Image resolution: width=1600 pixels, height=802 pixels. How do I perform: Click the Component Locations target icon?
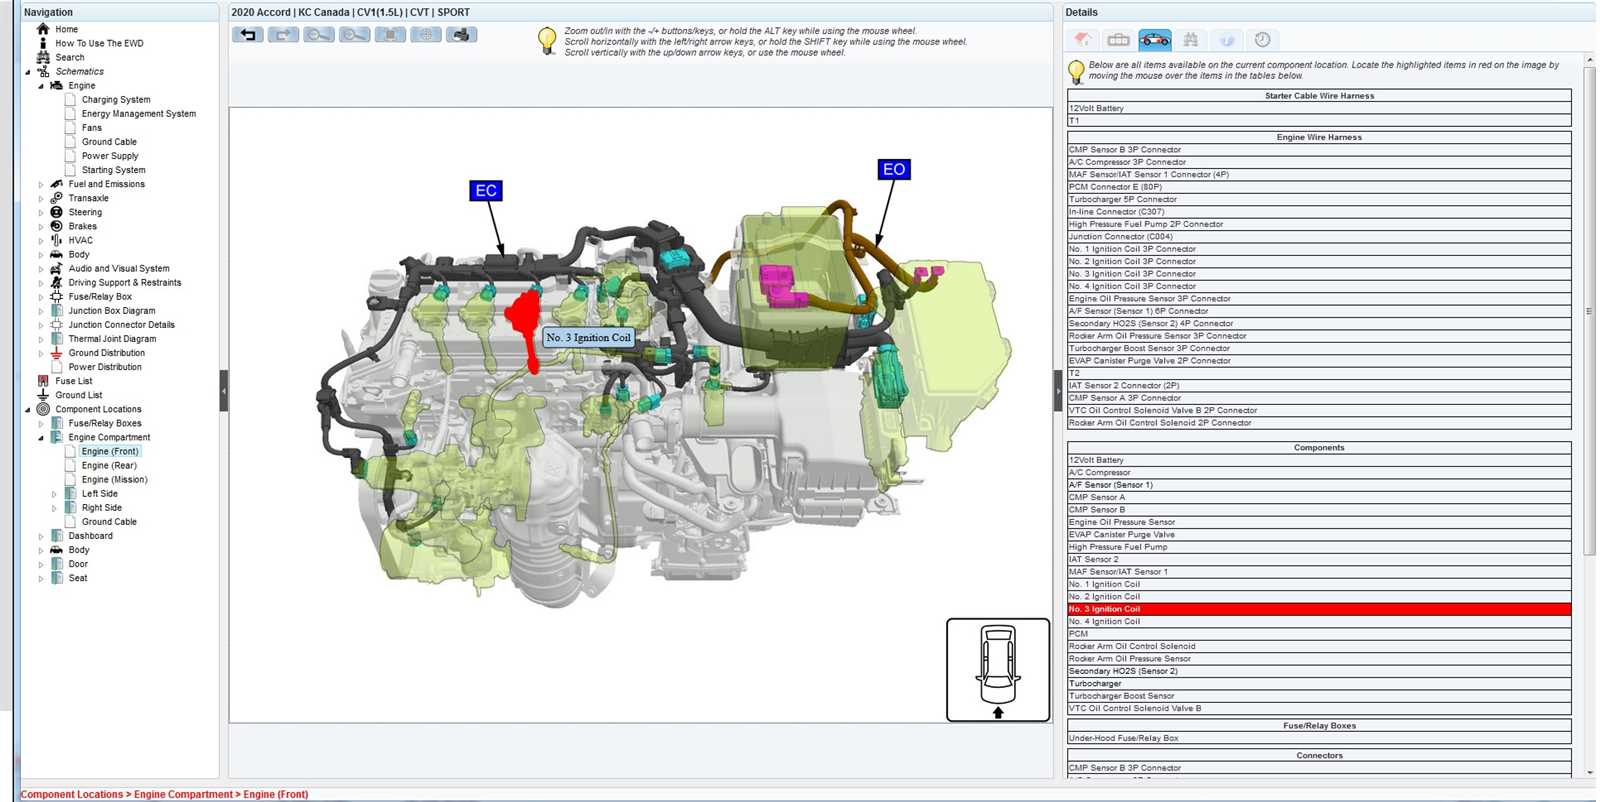[x=43, y=409]
